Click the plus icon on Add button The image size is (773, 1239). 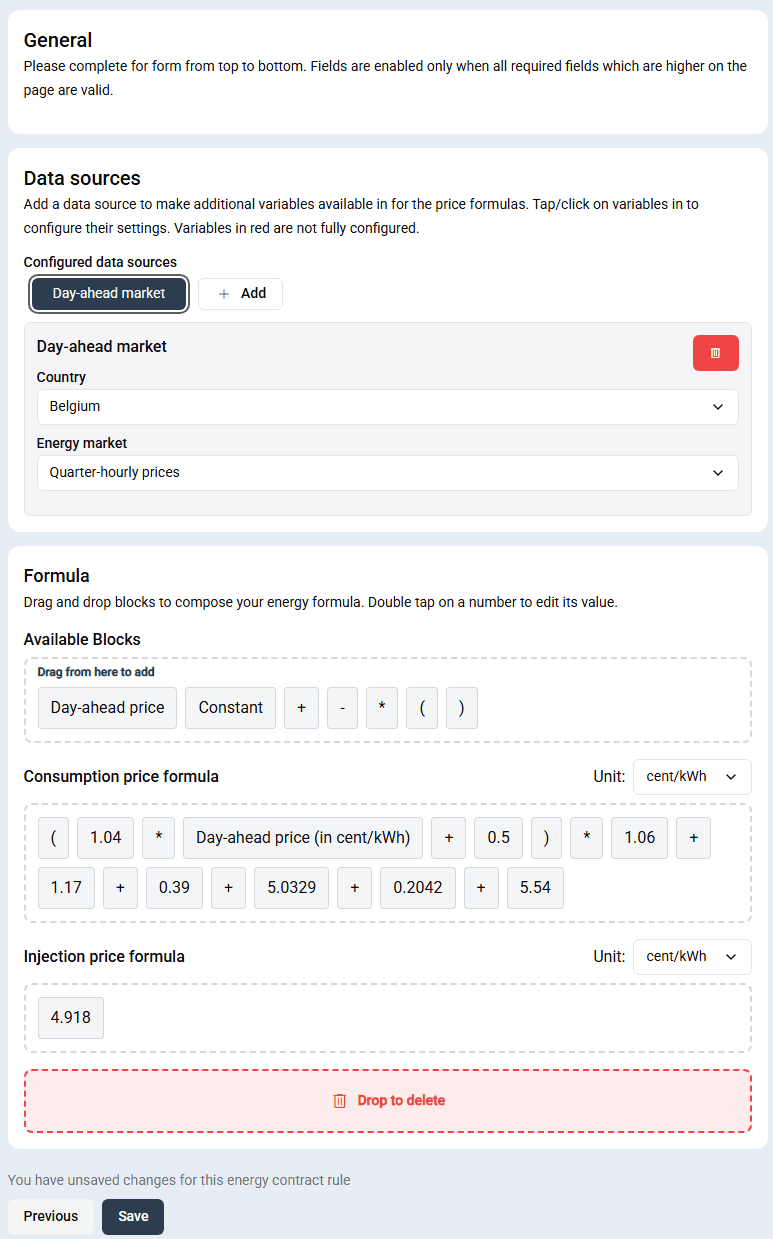222,293
